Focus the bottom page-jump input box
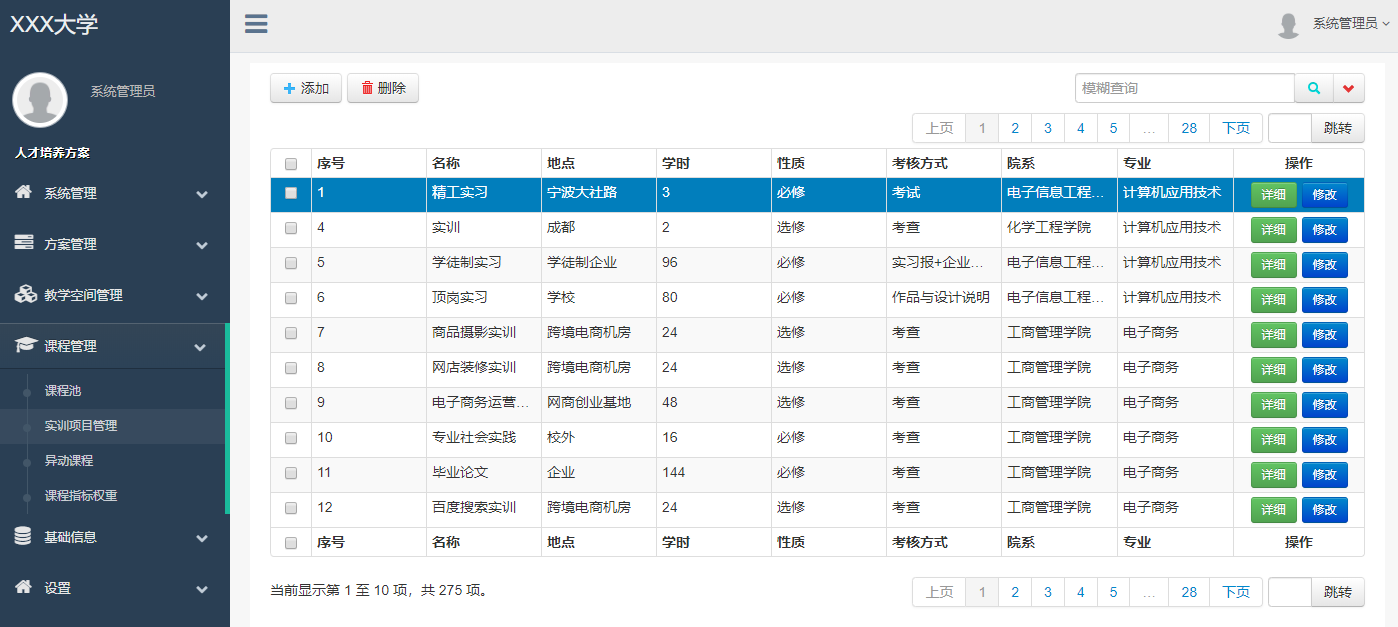This screenshot has height=627, width=1398. pos(1290,592)
